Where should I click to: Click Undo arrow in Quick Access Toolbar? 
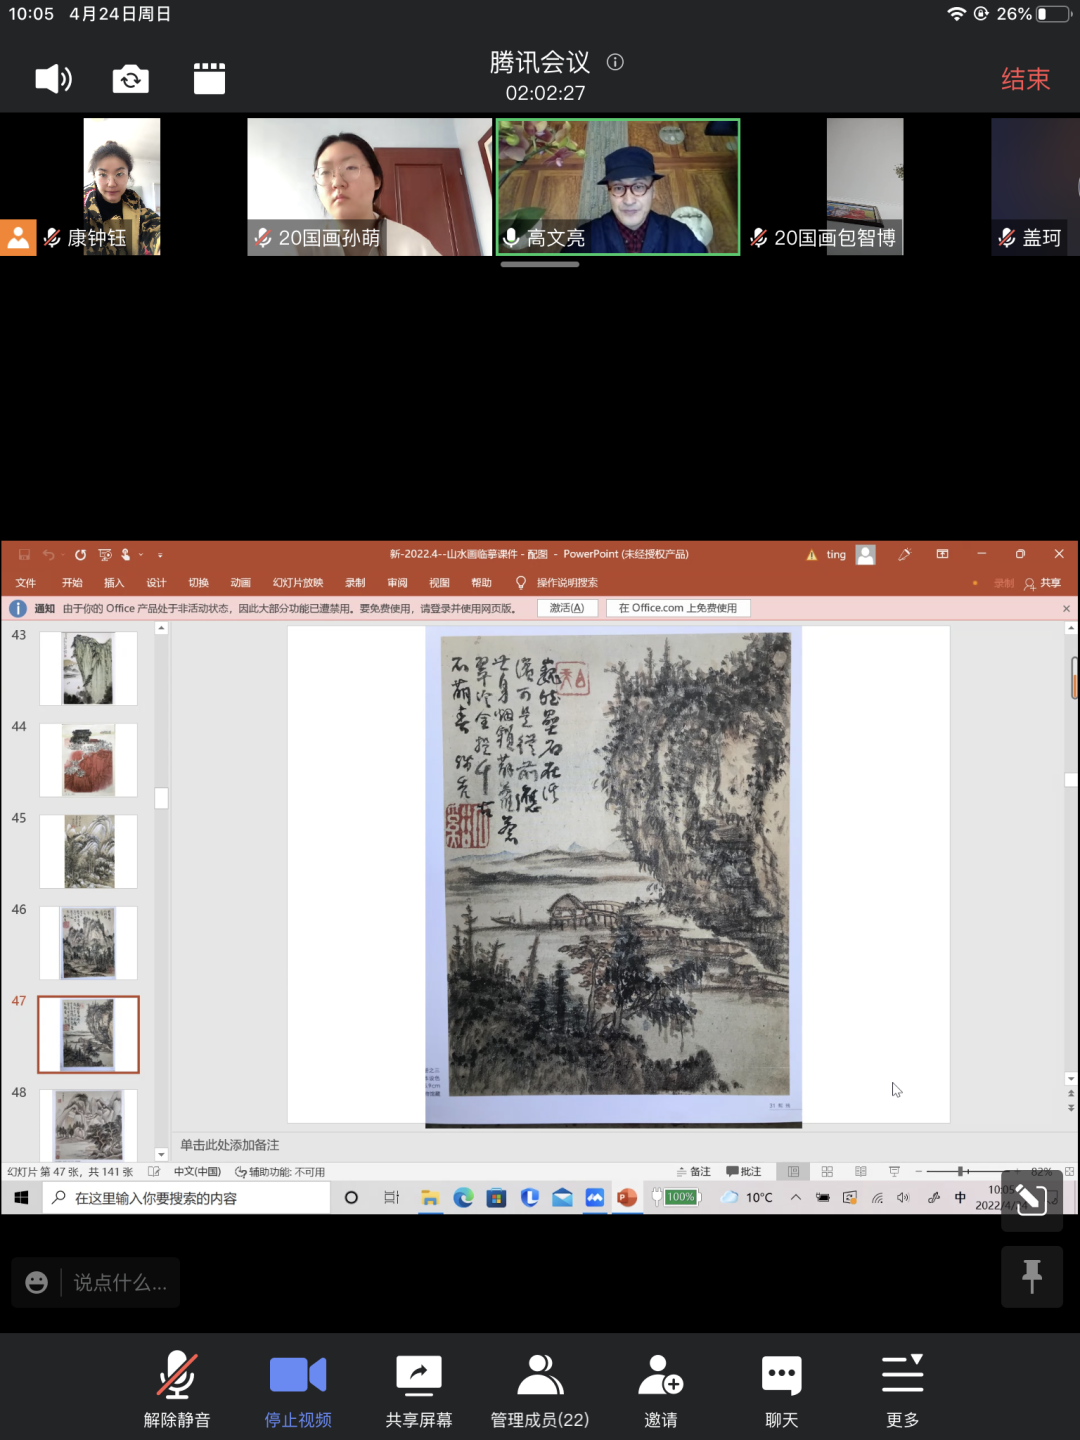(48, 554)
